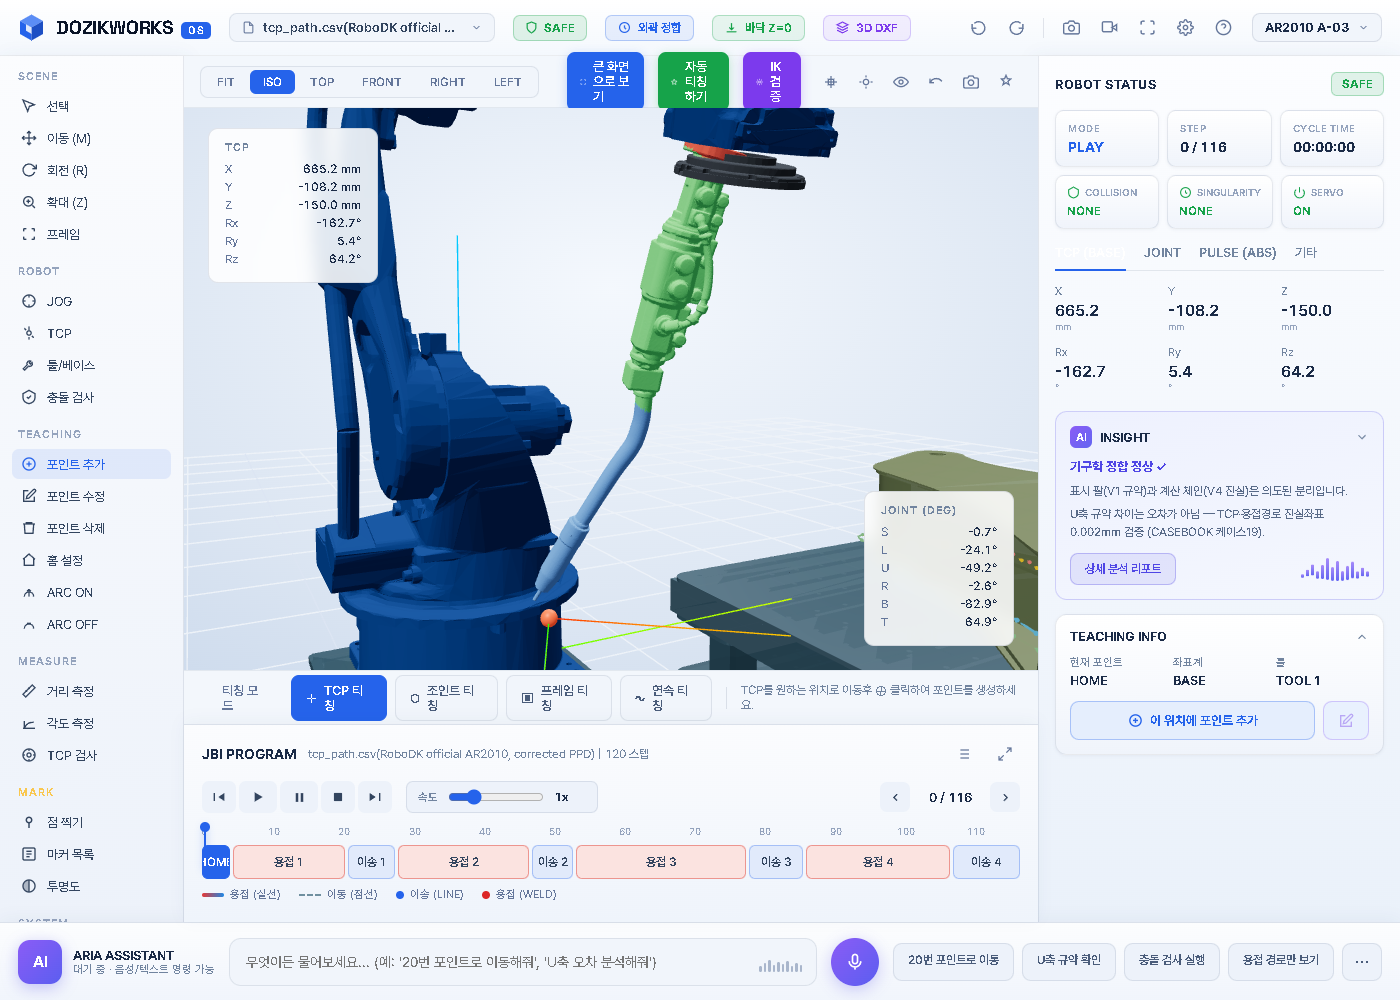Click the redo icon in top bar
1400x1000 pixels.
coord(1016,28)
